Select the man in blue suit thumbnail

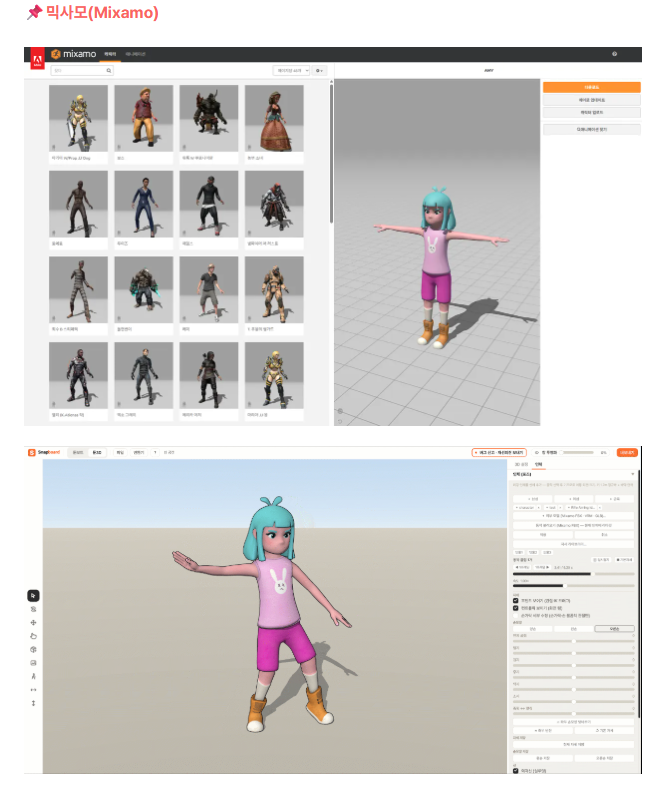(144, 204)
